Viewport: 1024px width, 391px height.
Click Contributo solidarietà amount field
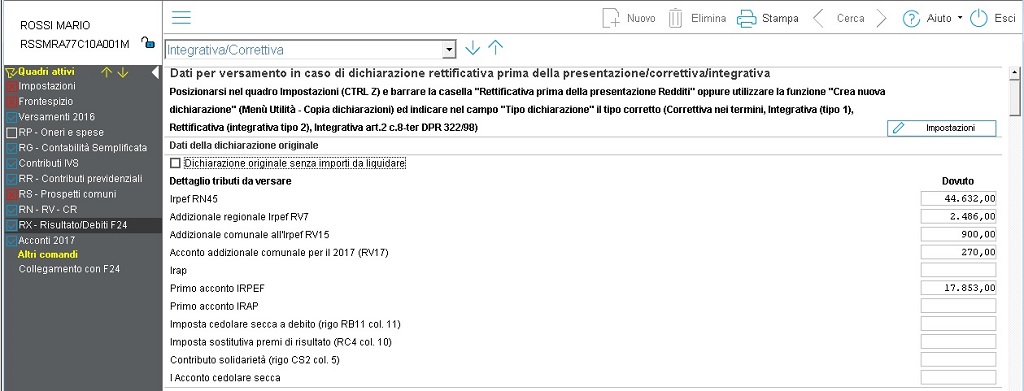tap(958, 360)
